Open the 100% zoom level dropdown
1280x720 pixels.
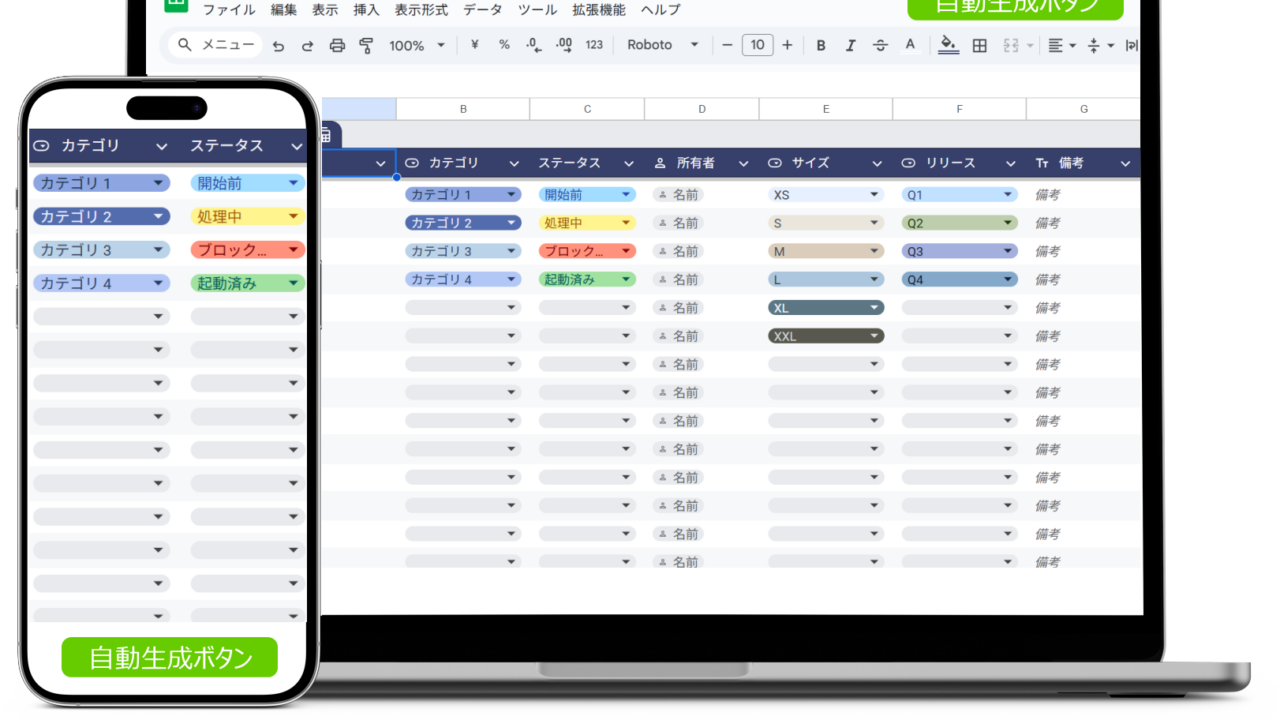tap(417, 45)
